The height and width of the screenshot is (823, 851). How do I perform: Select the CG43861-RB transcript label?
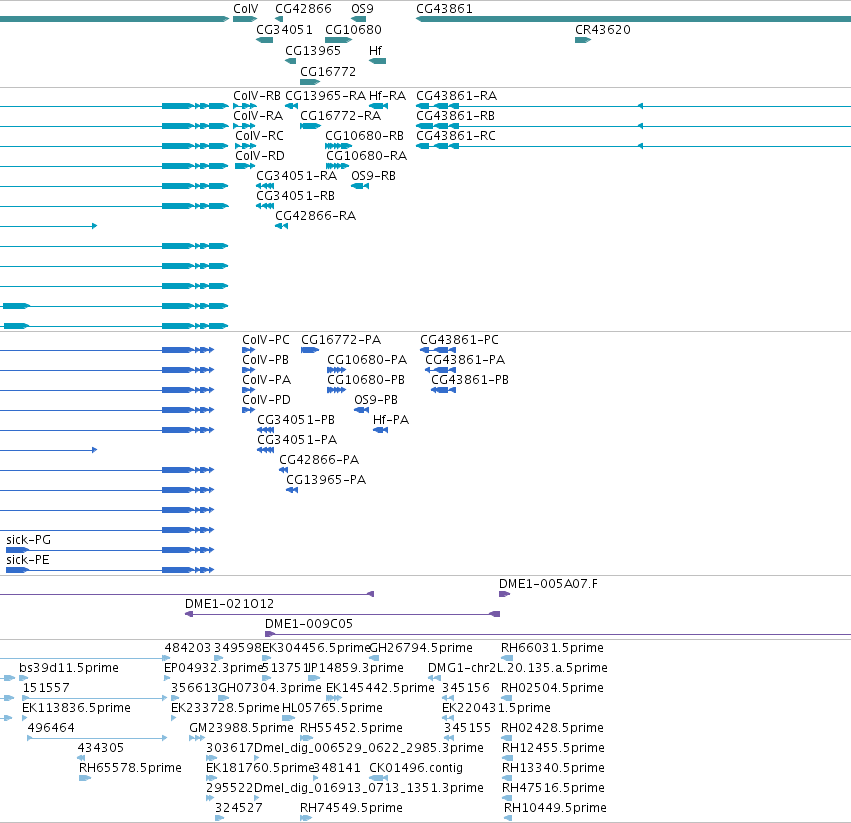click(455, 116)
